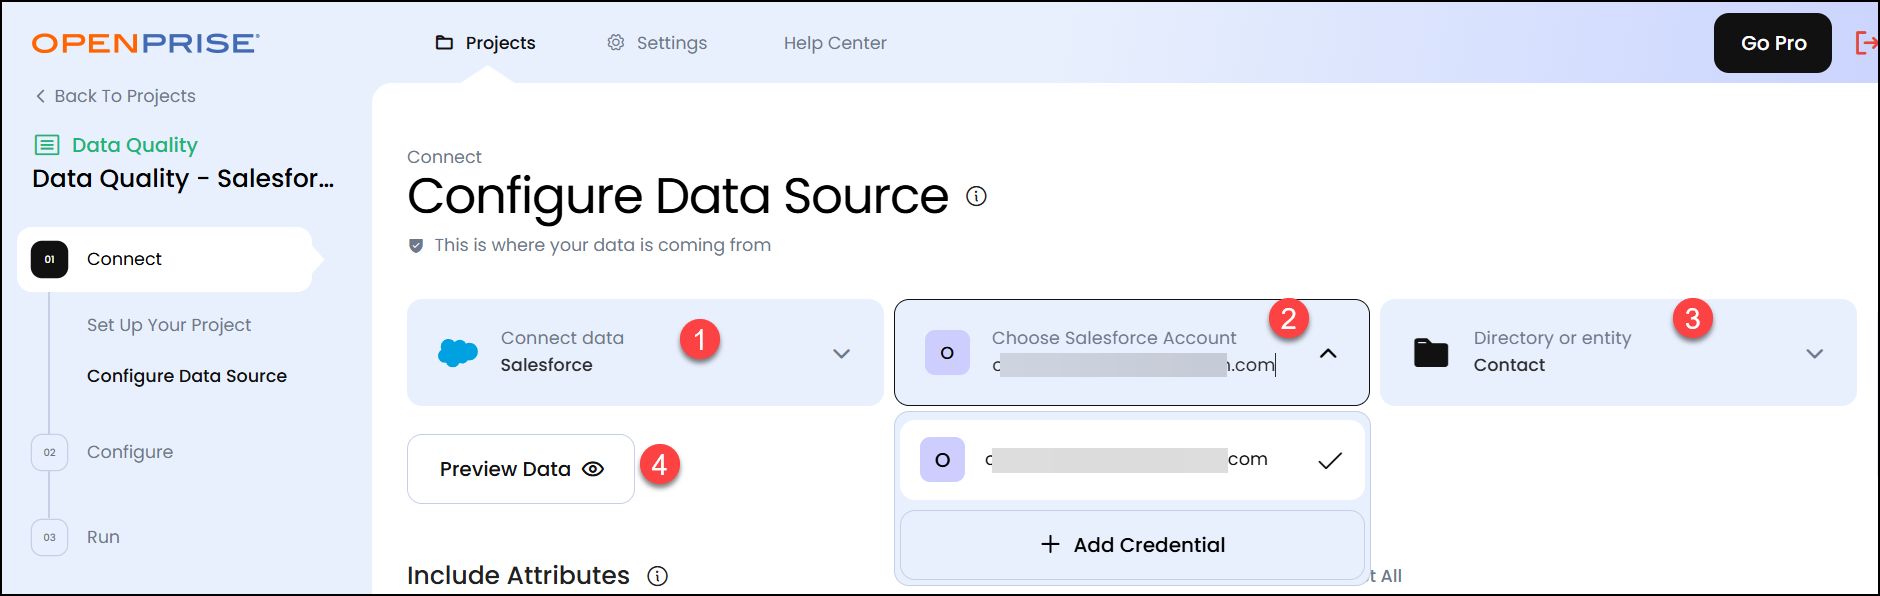Image resolution: width=1880 pixels, height=596 pixels.
Task: Click the O avatar in dropdown list
Action: [x=942, y=460]
